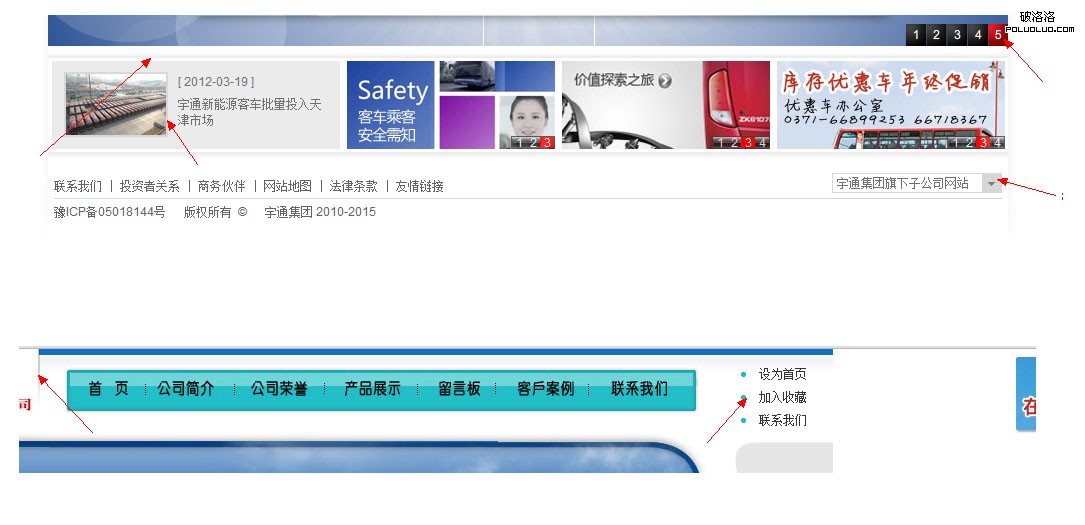Select the 留言板 navigation item
Viewport: 1085px width, 525px height.
pos(459,389)
